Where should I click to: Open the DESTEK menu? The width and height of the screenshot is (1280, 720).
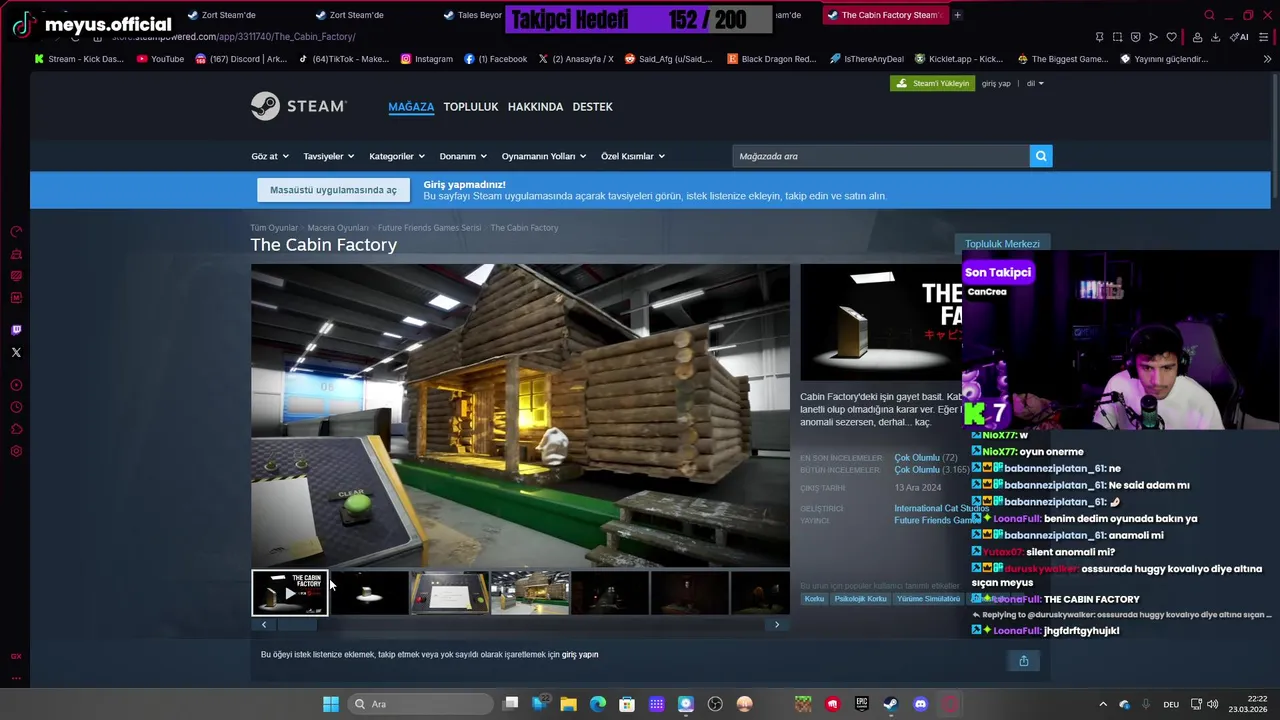[592, 107]
